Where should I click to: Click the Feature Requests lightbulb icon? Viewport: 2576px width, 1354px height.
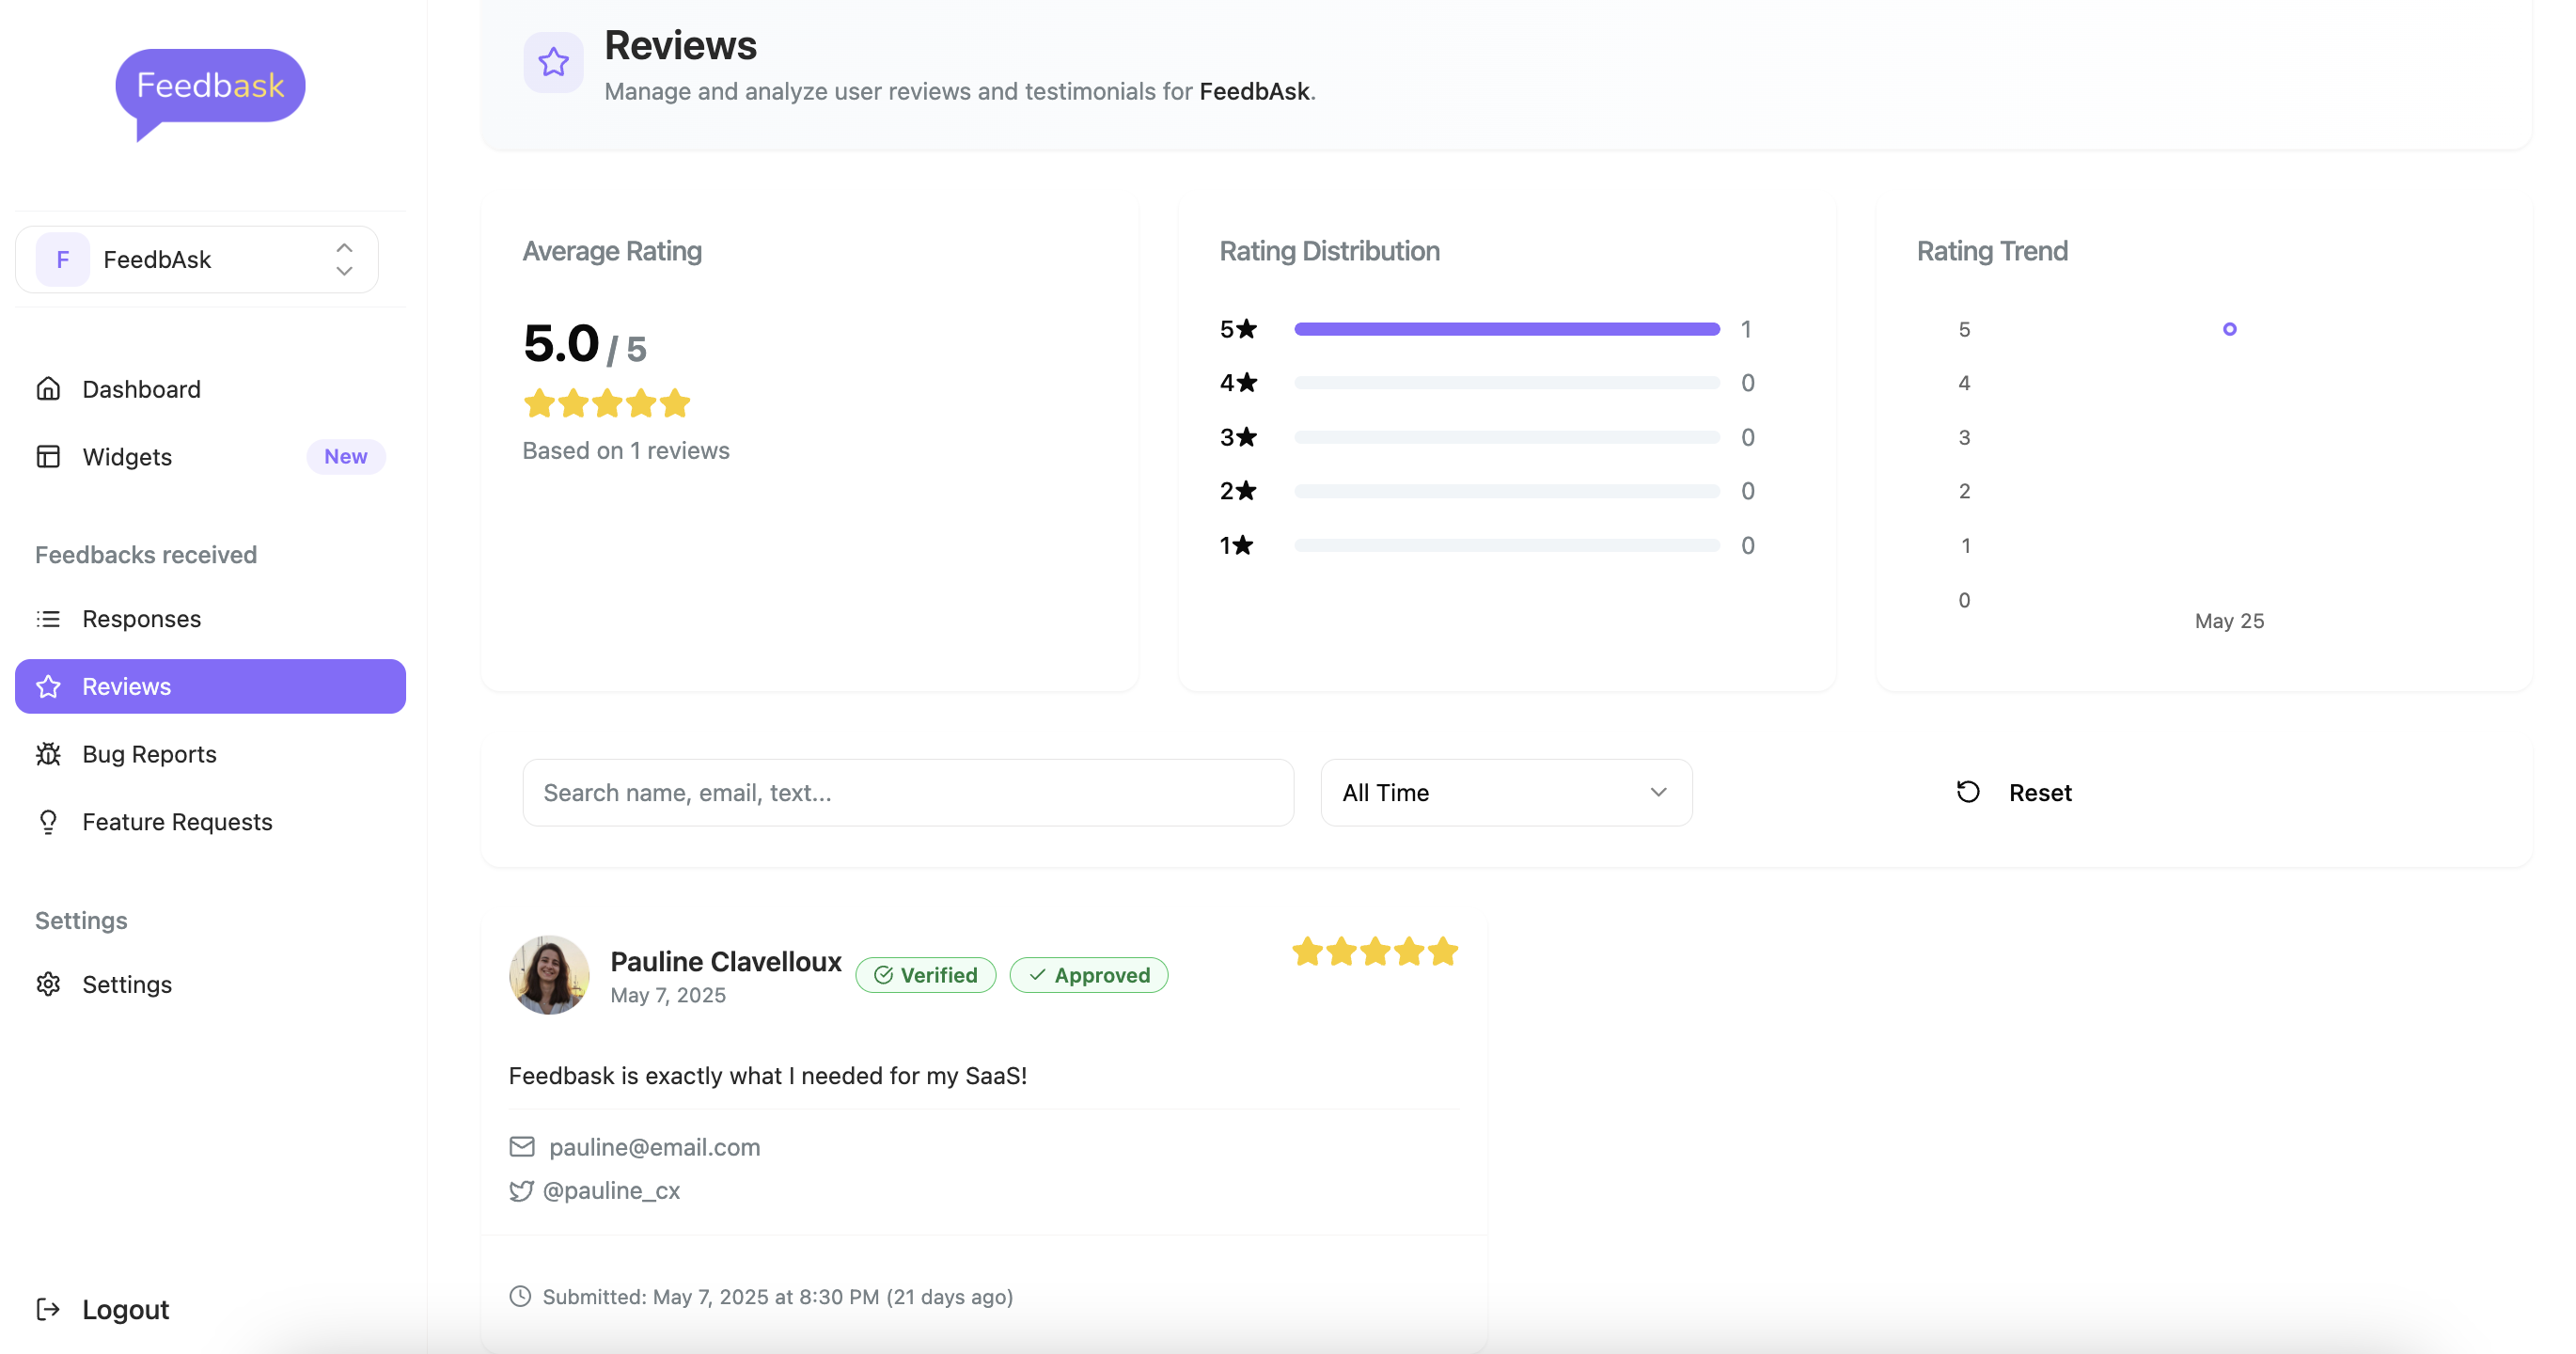pyautogui.click(x=49, y=821)
